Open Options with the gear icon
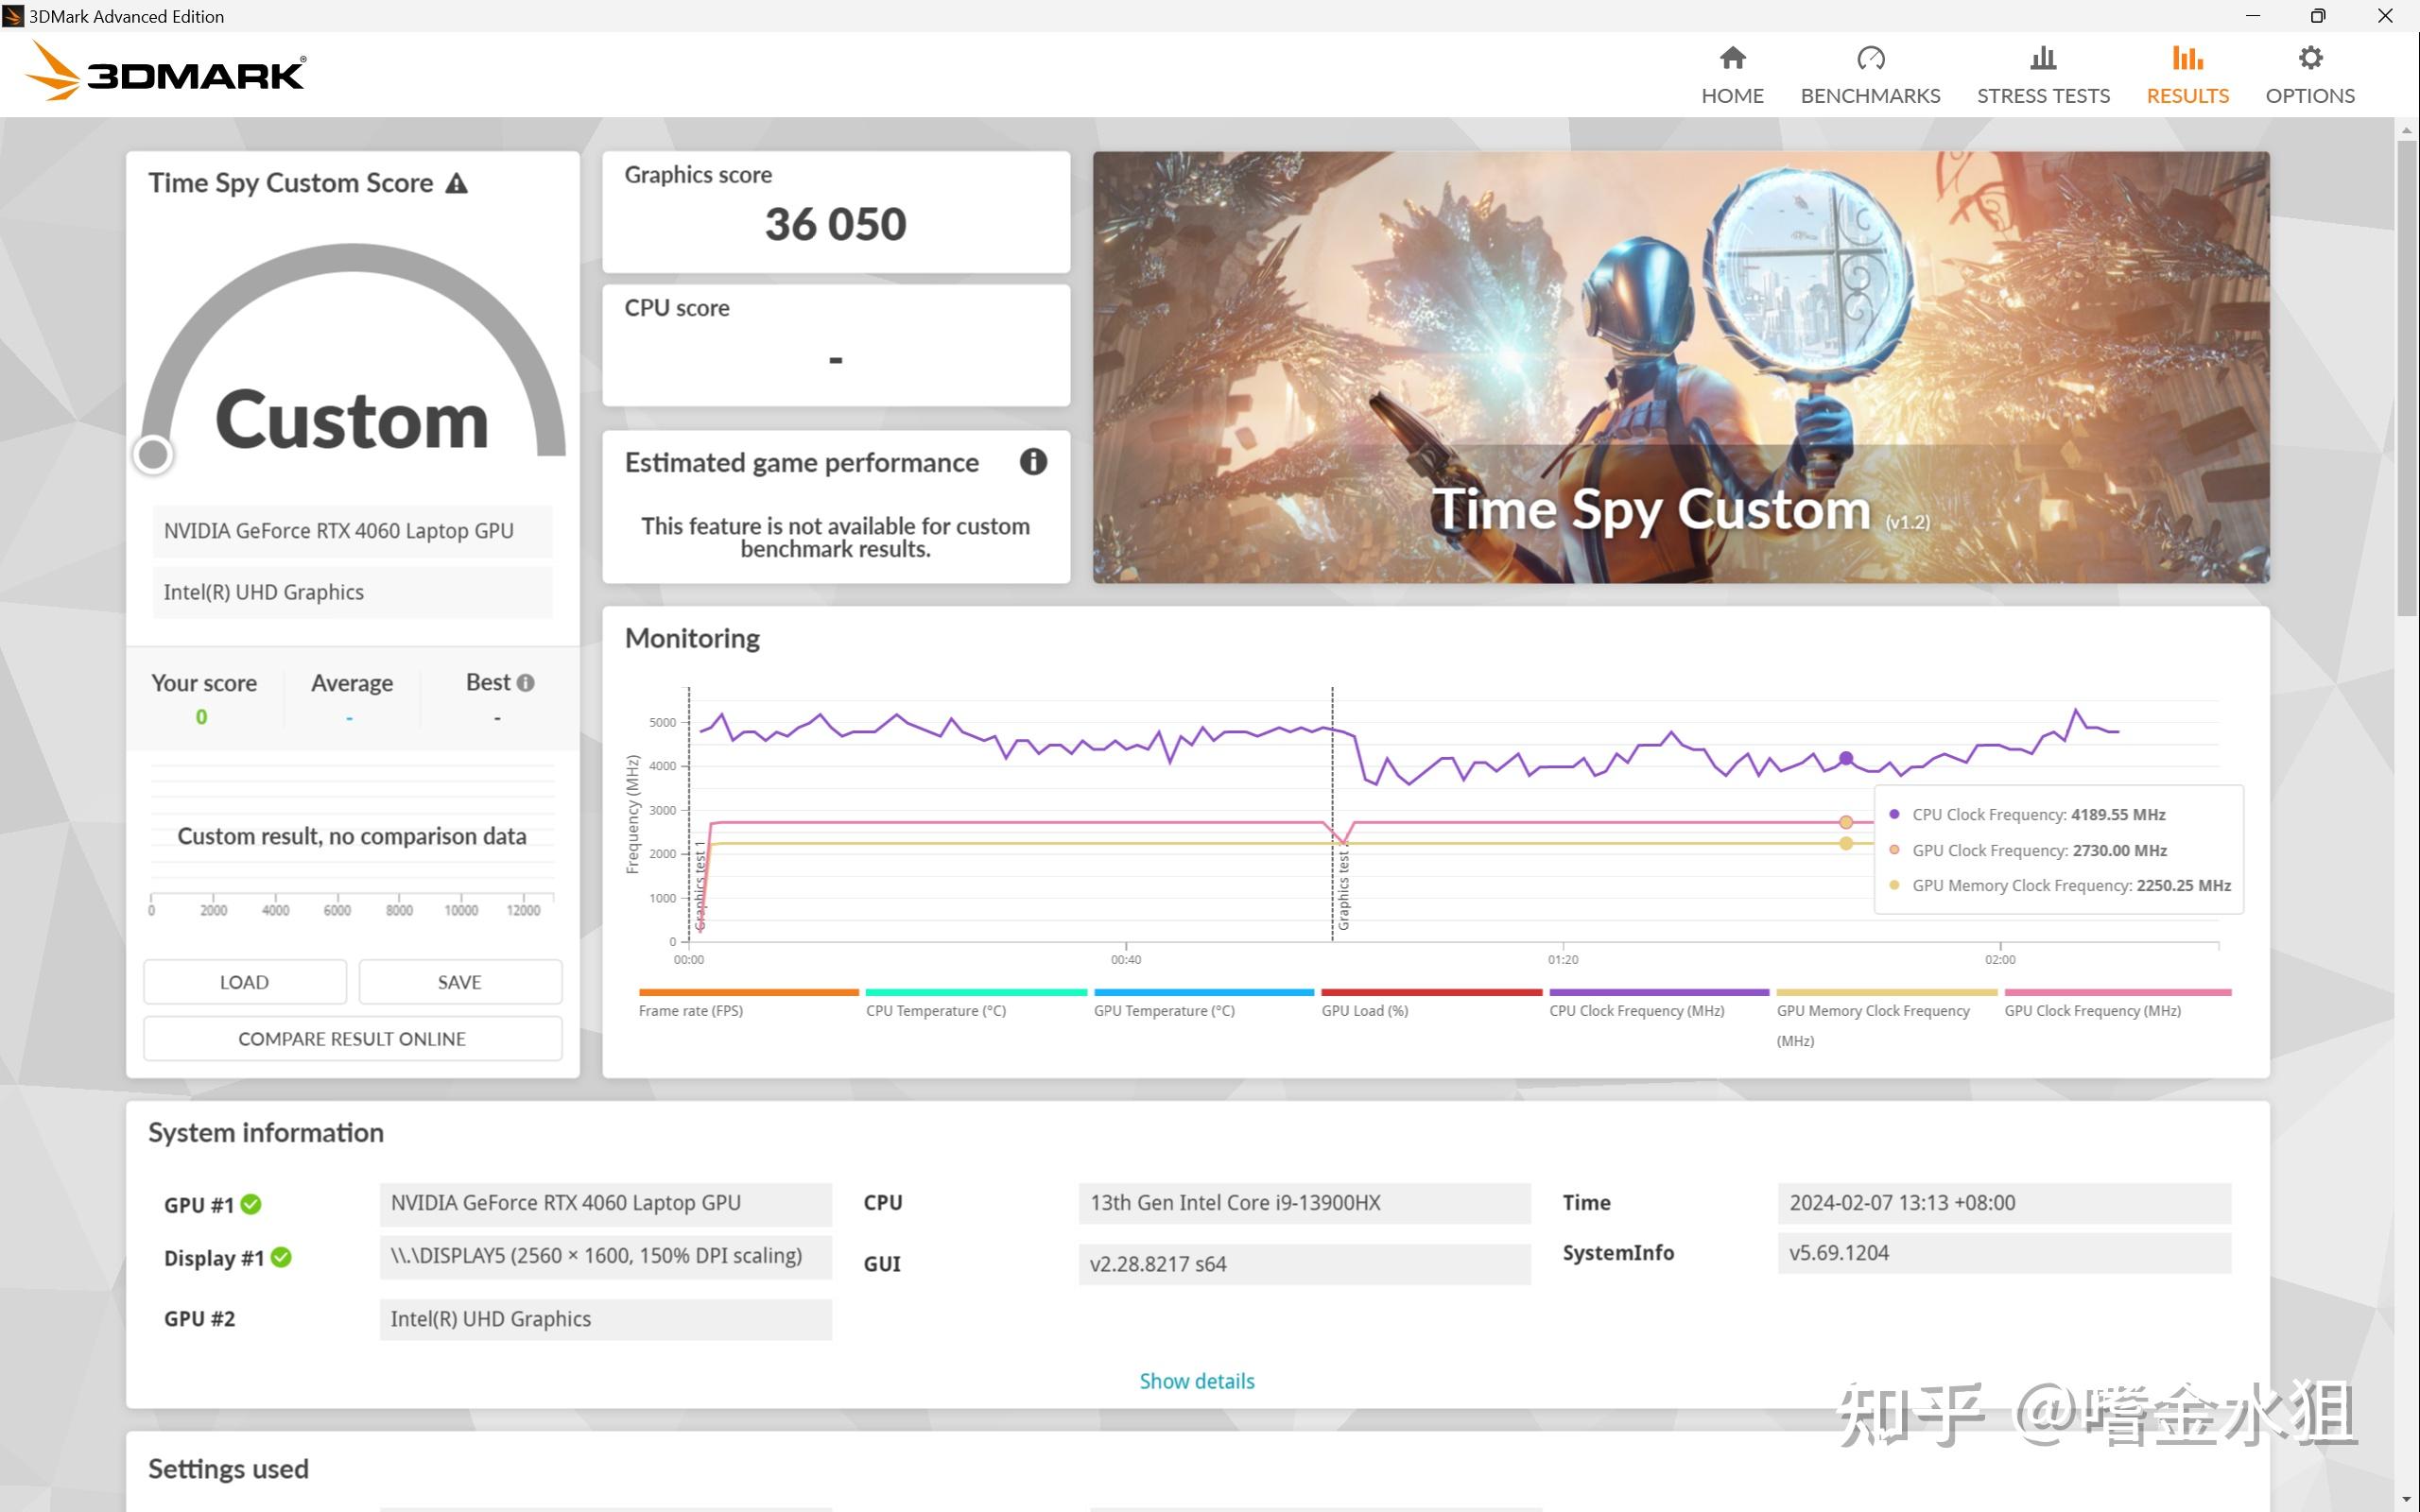The height and width of the screenshot is (1512, 2420). coord(2309,58)
